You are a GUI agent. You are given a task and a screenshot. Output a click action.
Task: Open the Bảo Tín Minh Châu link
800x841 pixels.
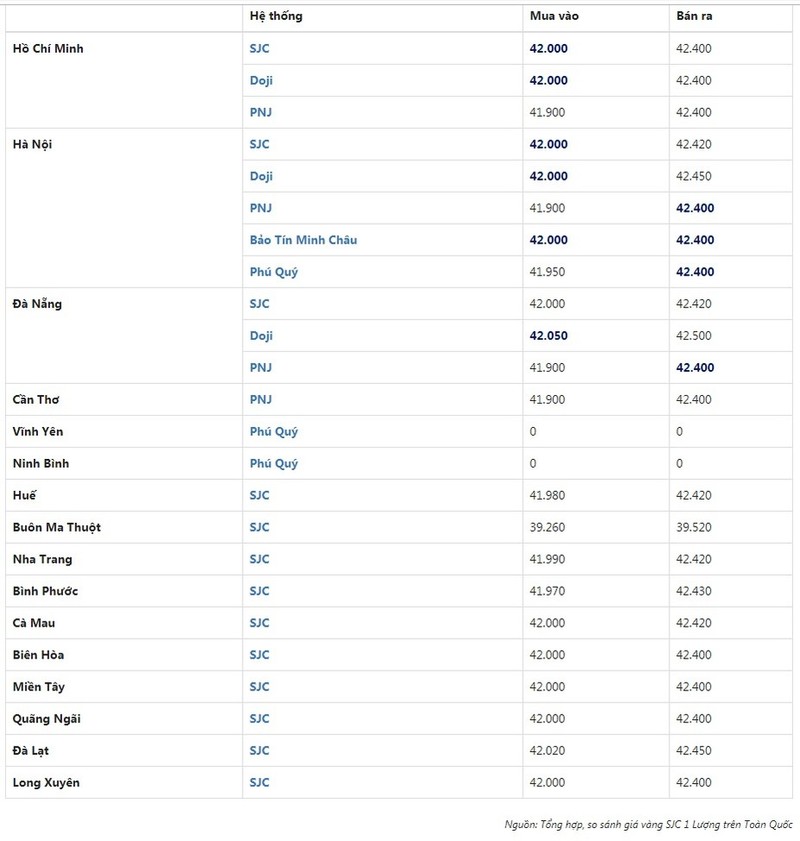point(303,240)
